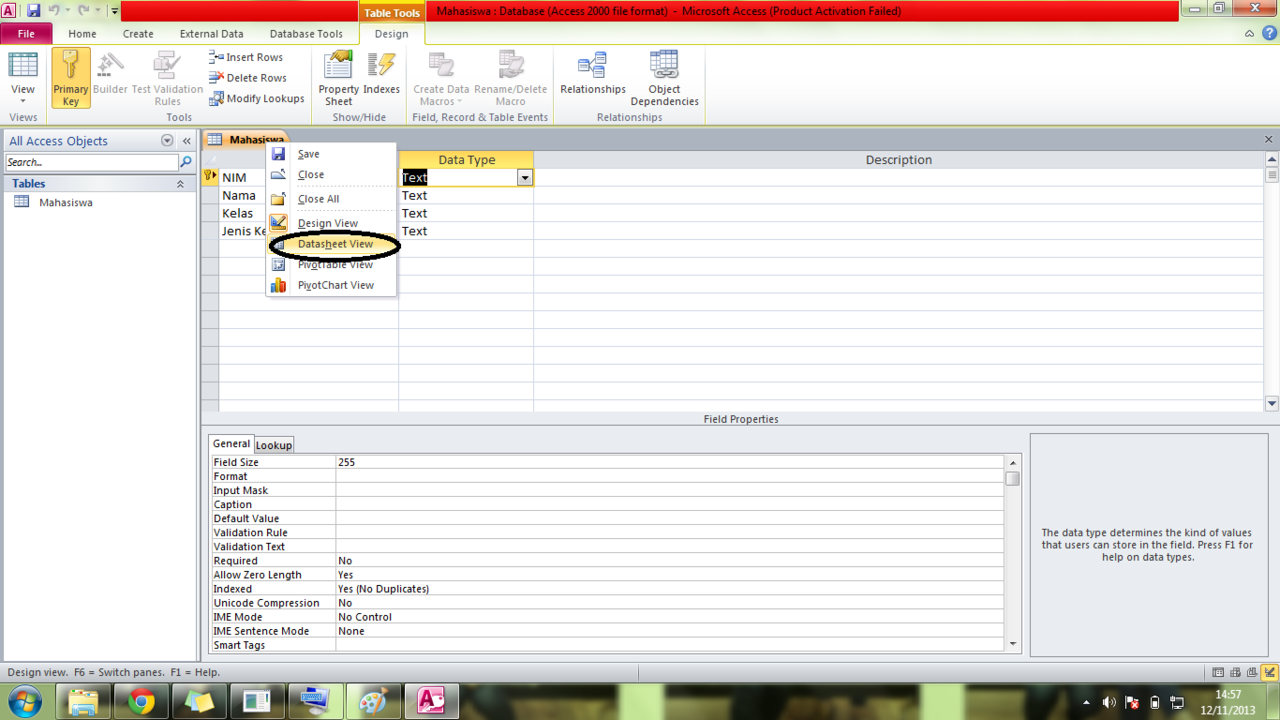Viewport: 1280px width, 720px height.
Task: Choose PivotChart View in context menu
Action: click(331, 285)
